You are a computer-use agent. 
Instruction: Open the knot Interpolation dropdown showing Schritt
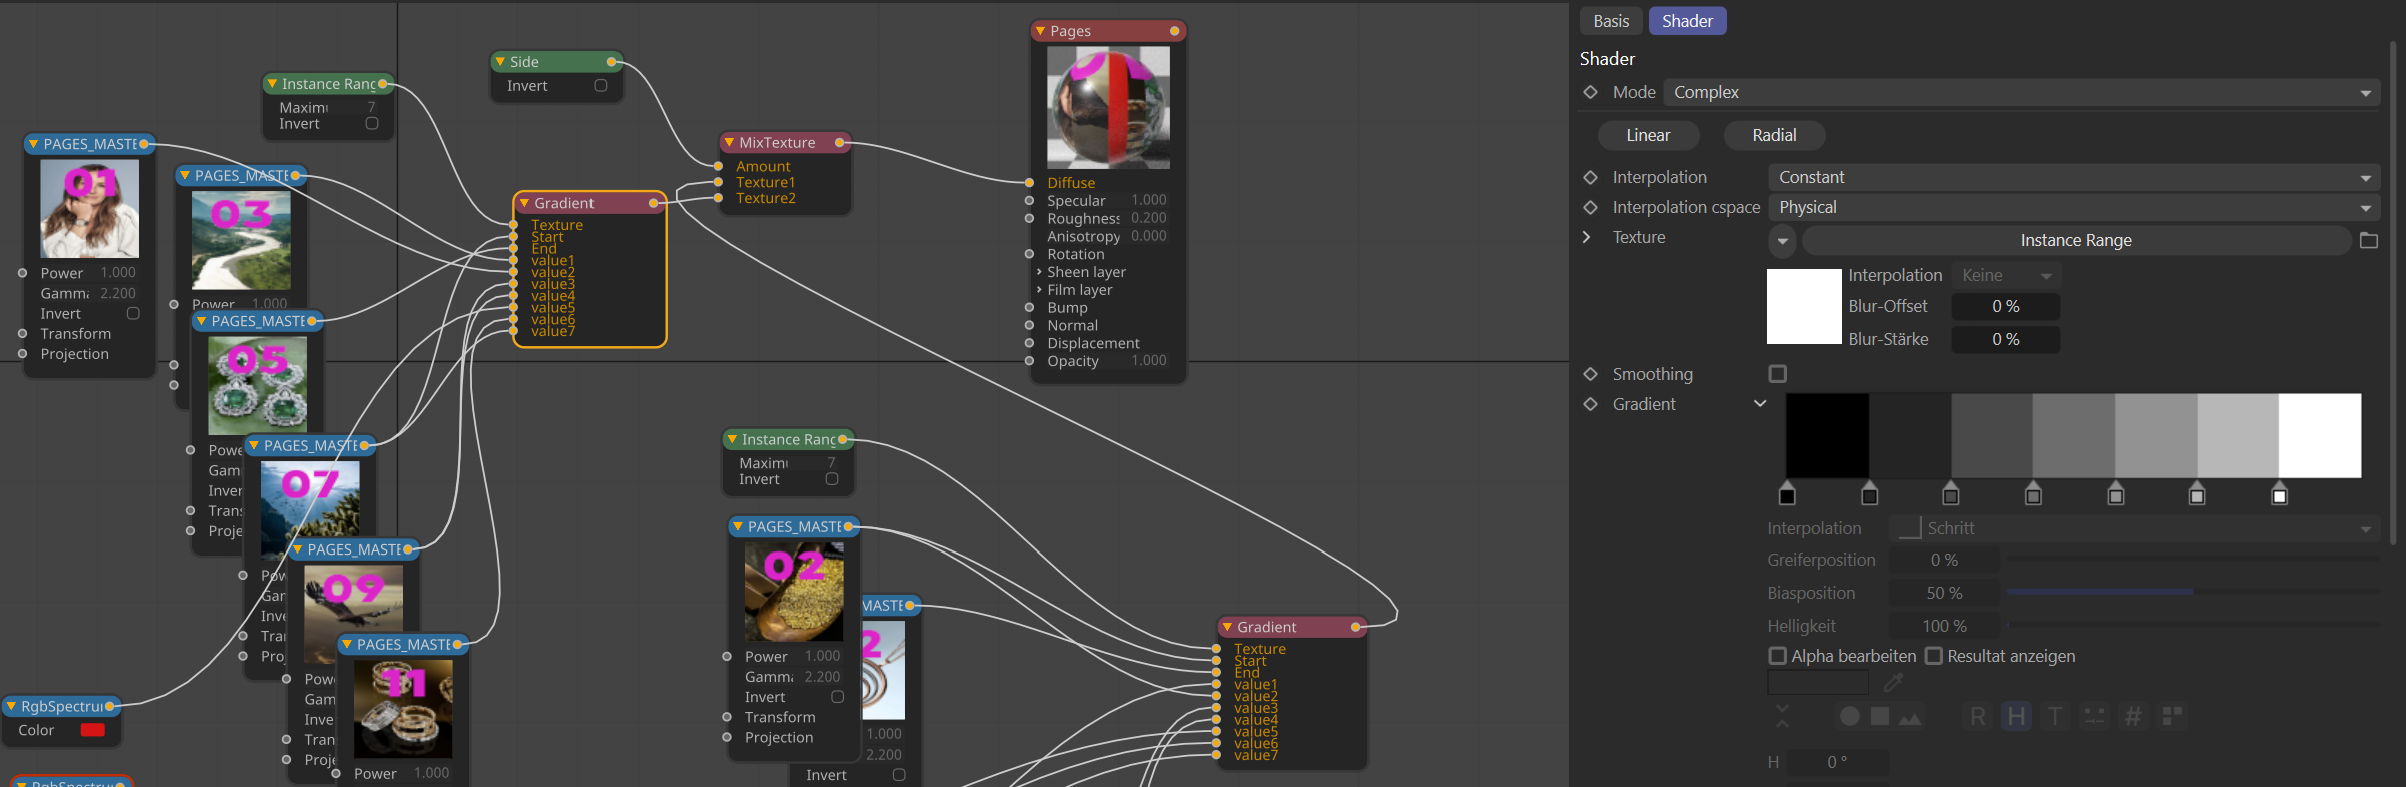pos(2134,528)
